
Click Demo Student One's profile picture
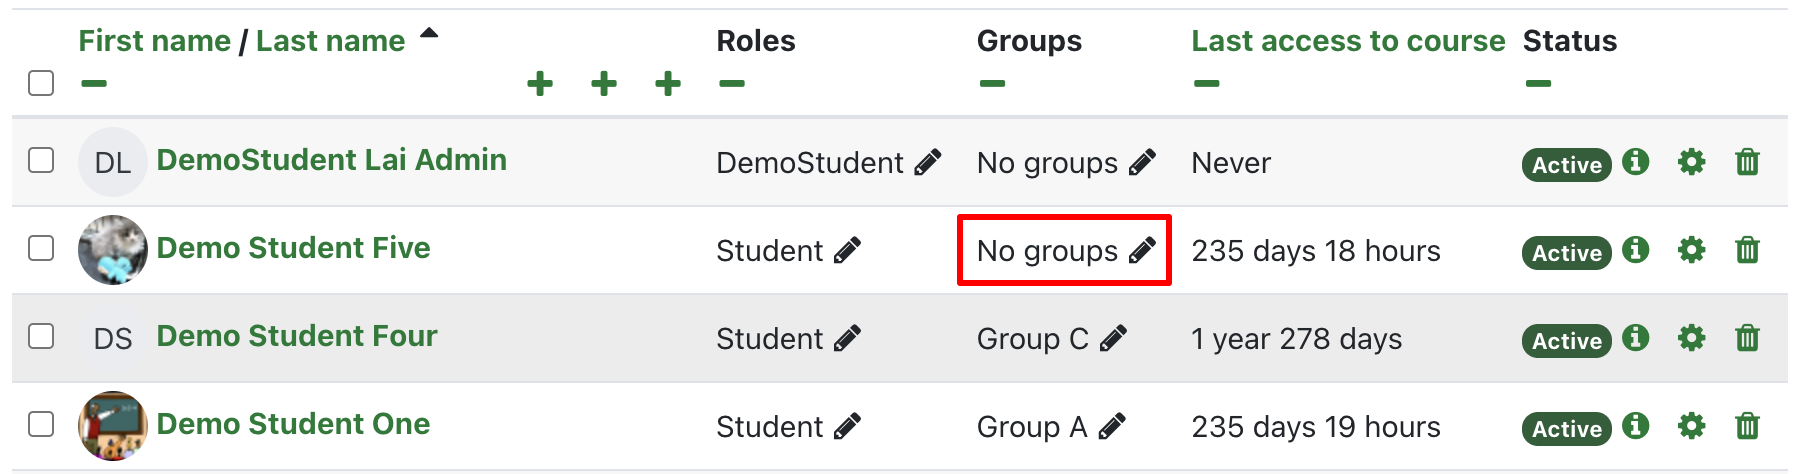tap(113, 425)
